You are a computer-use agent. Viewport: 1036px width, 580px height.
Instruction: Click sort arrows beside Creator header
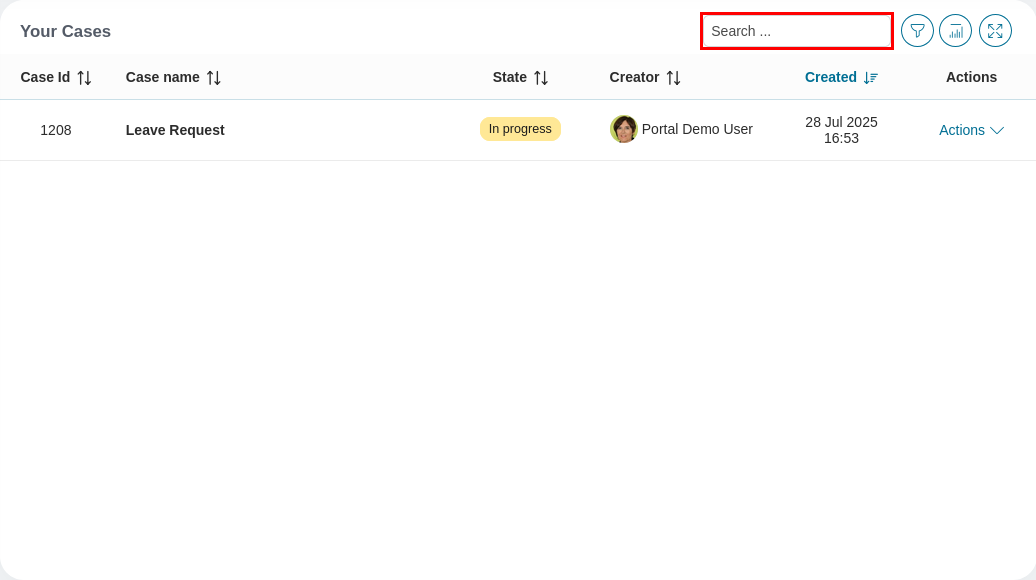click(x=673, y=78)
